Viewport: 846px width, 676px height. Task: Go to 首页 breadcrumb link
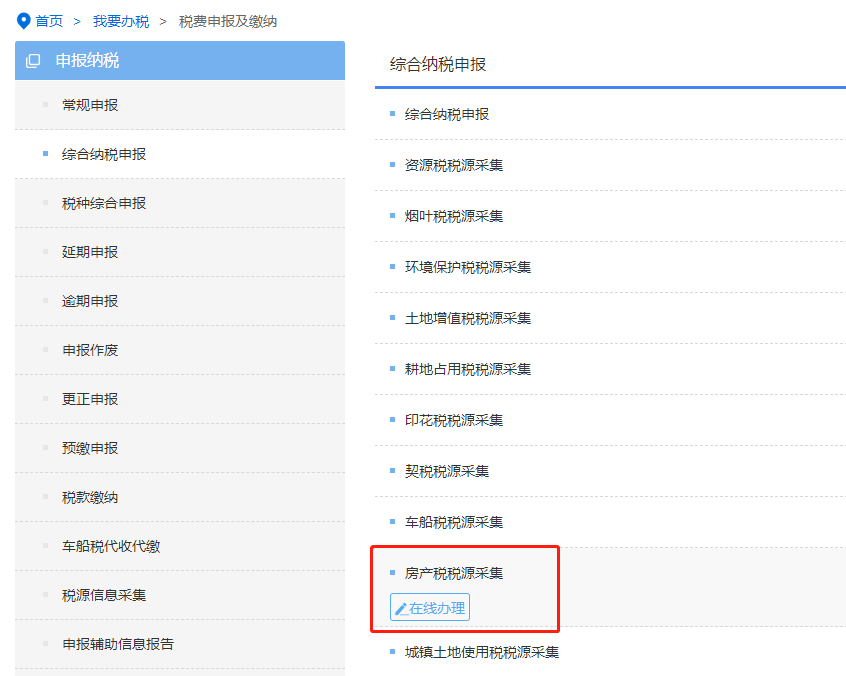[49, 21]
